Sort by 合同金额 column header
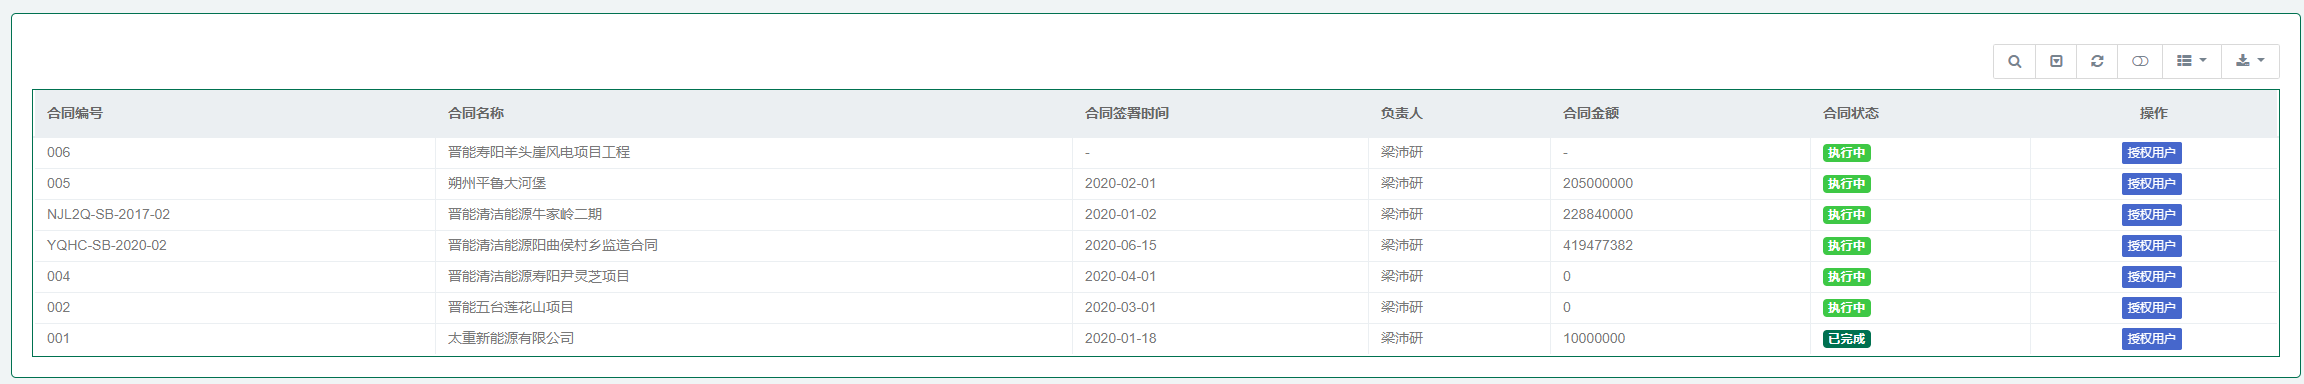 [x=1591, y=113]
